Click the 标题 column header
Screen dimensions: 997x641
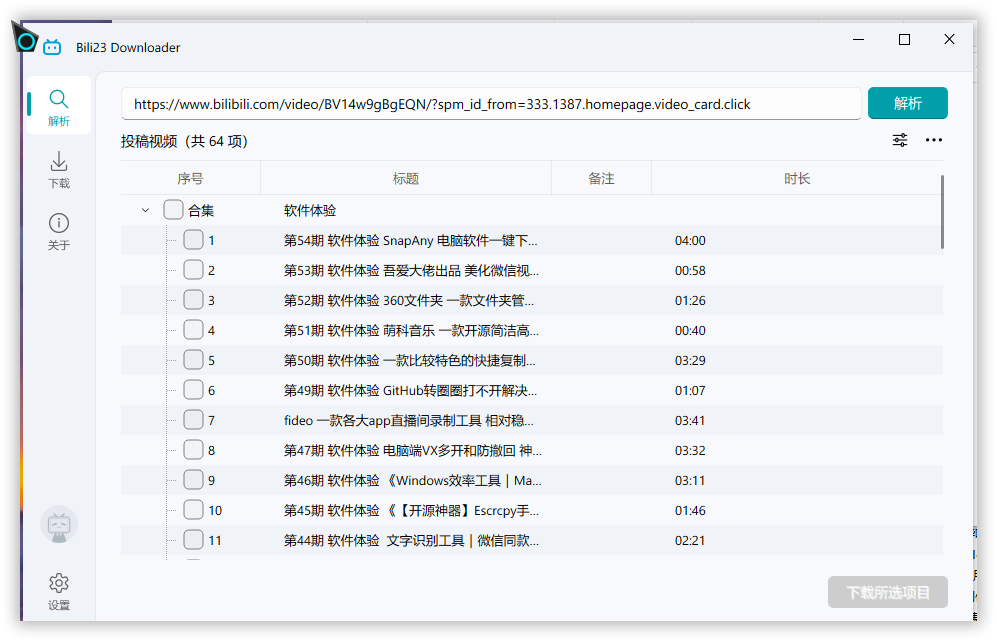click(405, 178)
